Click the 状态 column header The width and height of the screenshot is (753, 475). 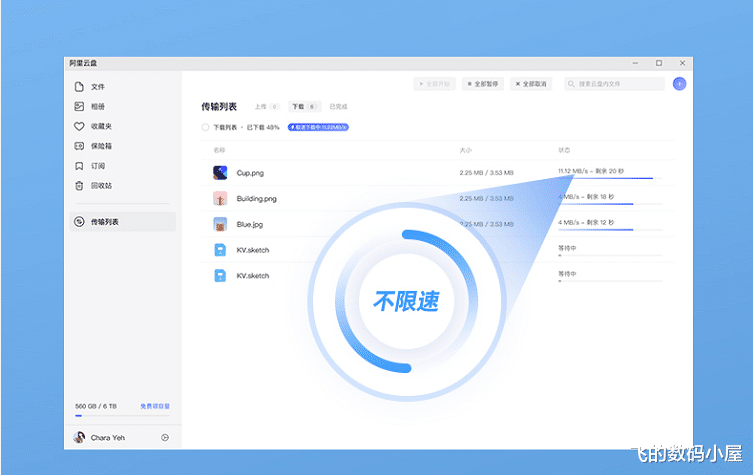564,150
